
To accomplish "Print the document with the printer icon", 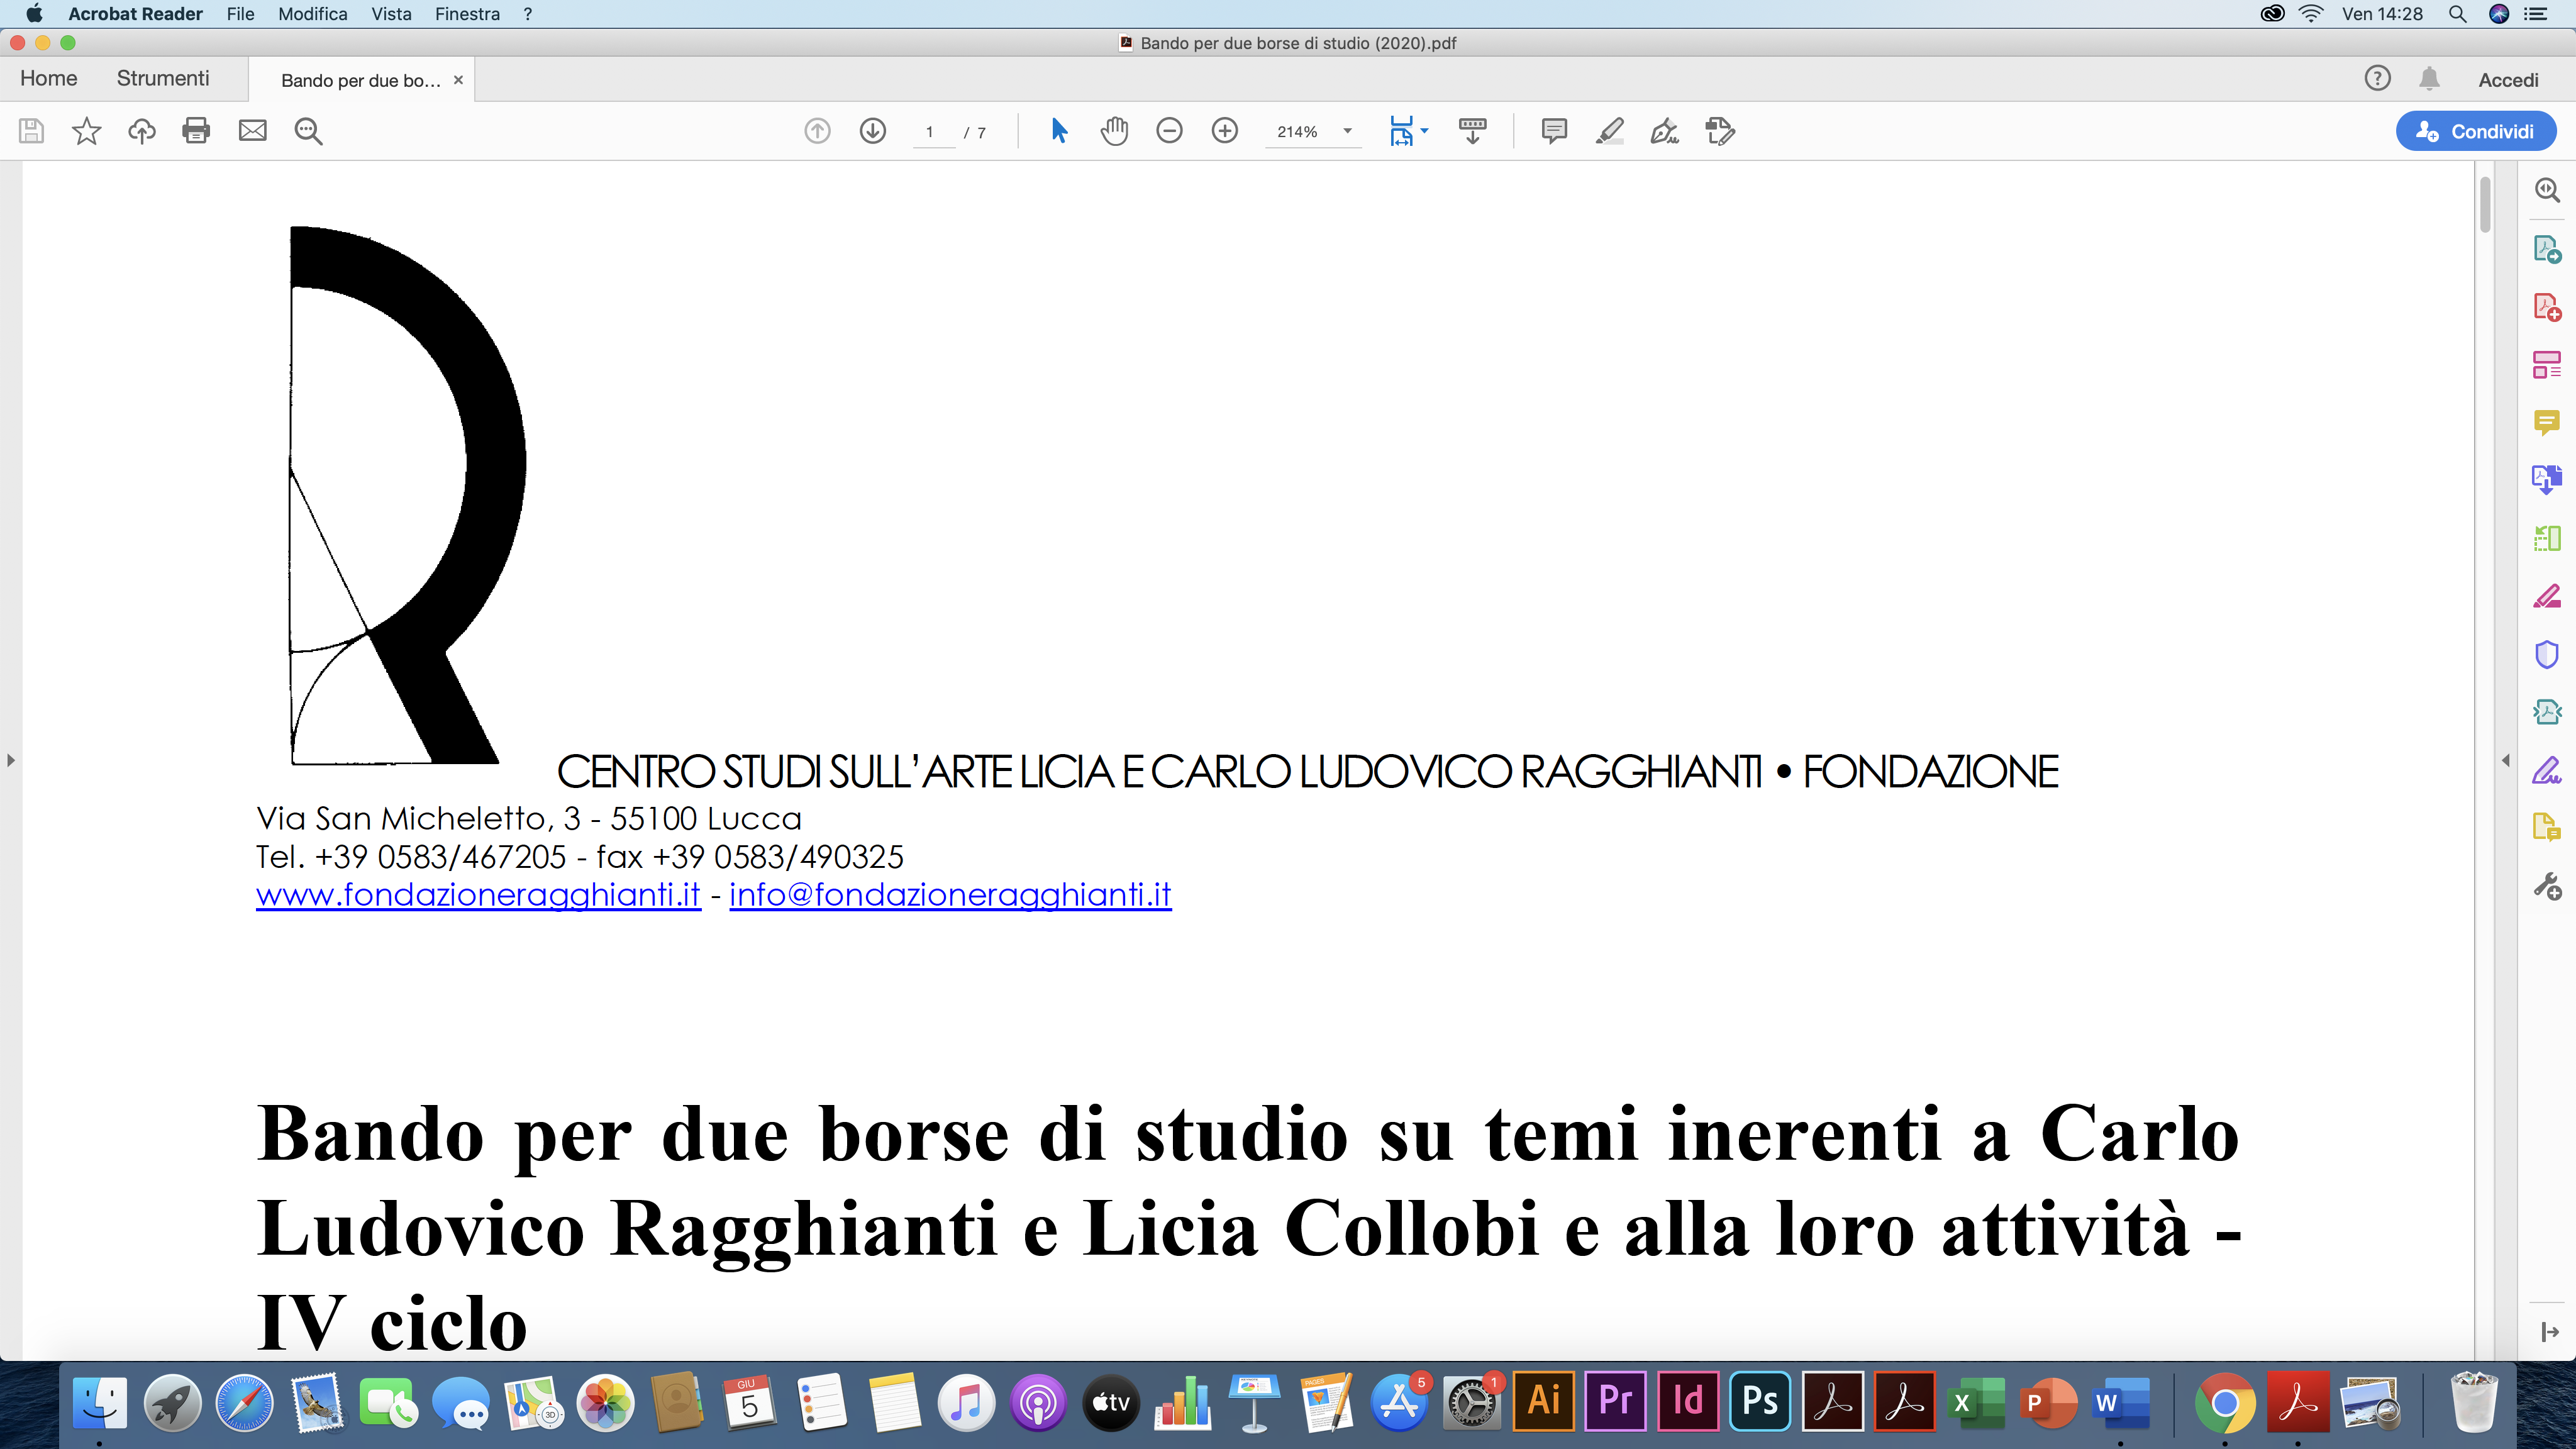I will (196, 131).
